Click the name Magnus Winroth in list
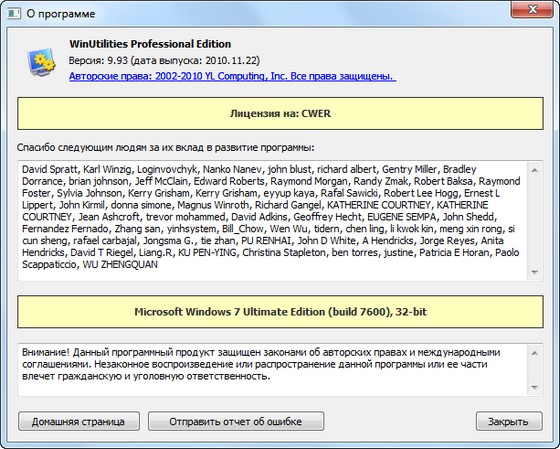560x449 pixels. pyautogui.click(x=213, y=205)
